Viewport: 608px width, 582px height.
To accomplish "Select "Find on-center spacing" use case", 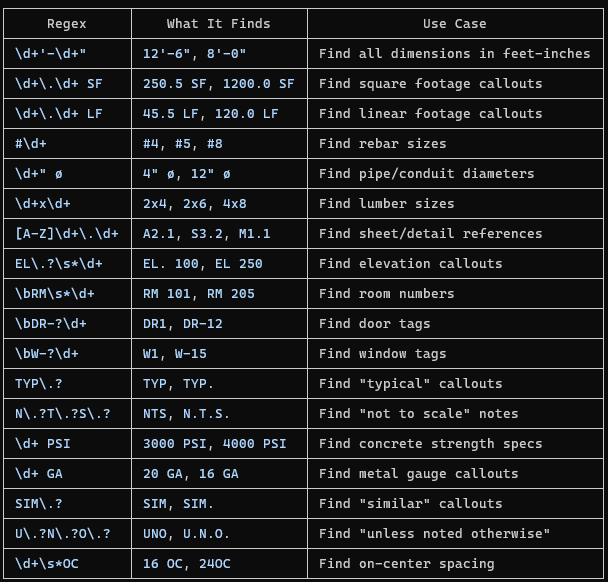I will coord(407,563).
